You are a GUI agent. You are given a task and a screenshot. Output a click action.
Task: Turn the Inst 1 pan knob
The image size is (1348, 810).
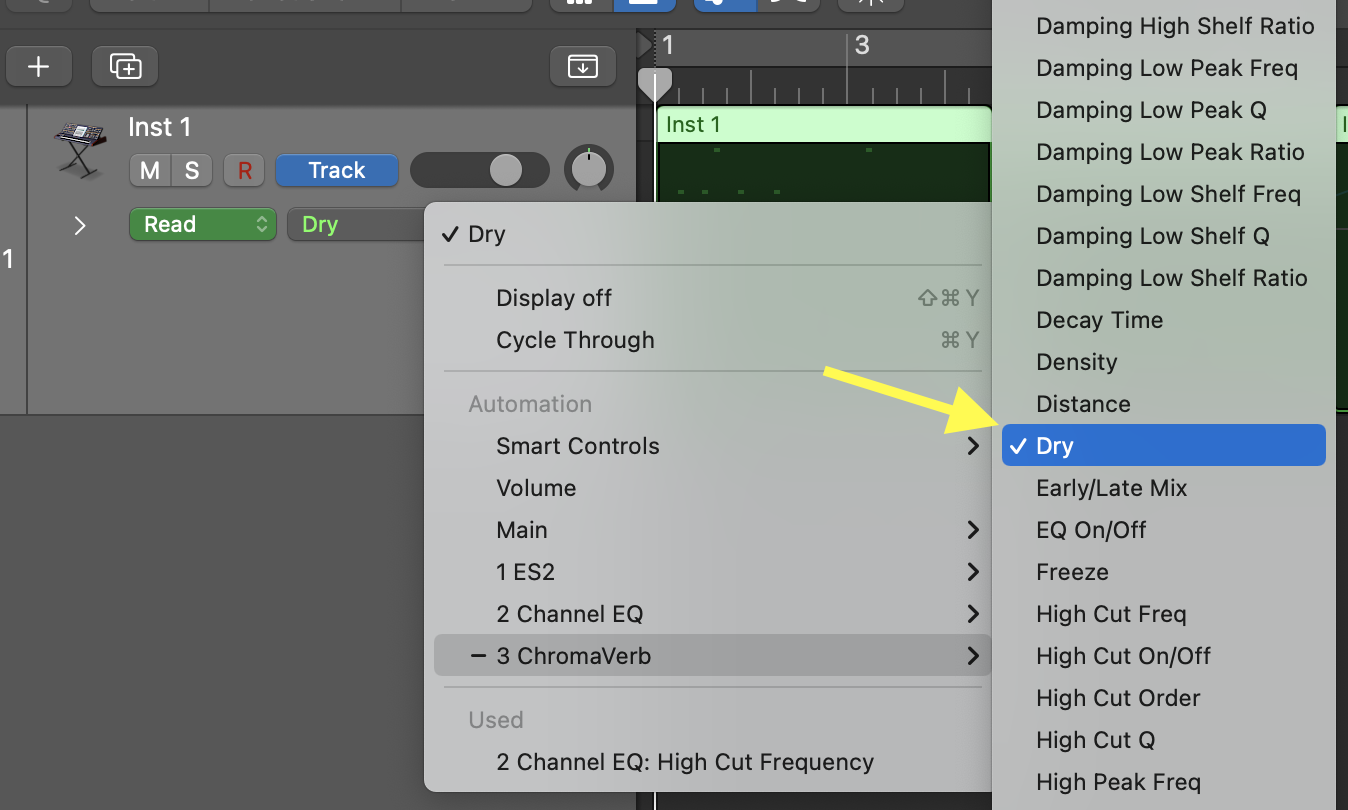click(x=589, y=170)
